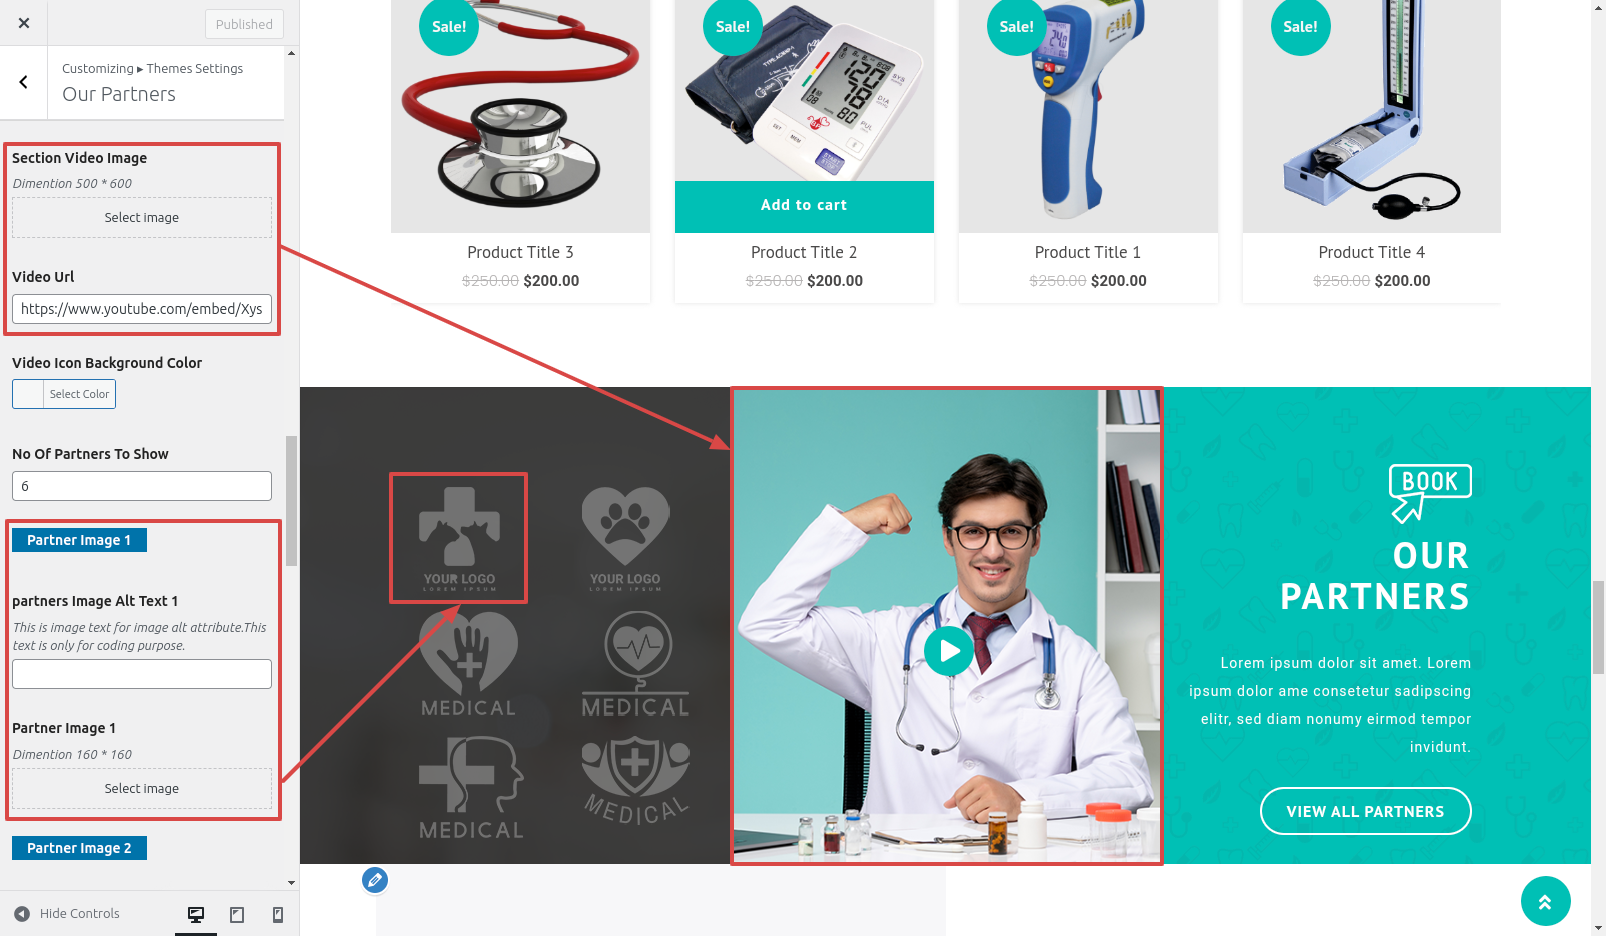Select image for Partner Image 1

point(142,788)
